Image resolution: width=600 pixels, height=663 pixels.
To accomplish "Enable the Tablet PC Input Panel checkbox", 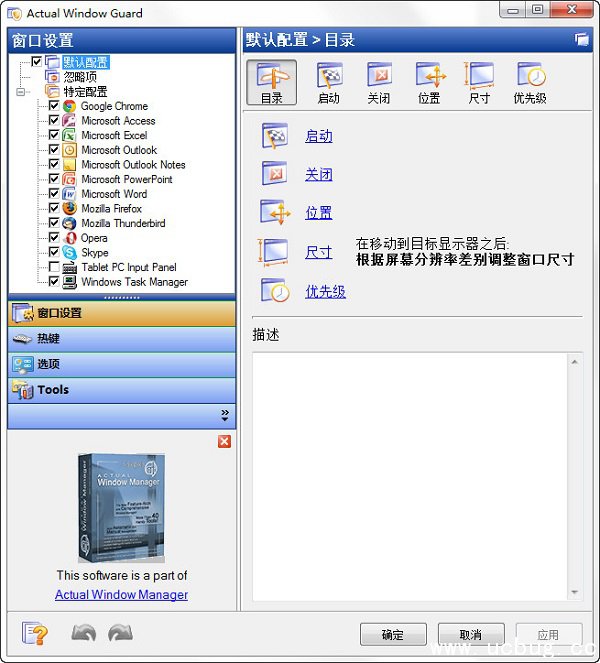I will pyautogui.click(x=54, y=267).
